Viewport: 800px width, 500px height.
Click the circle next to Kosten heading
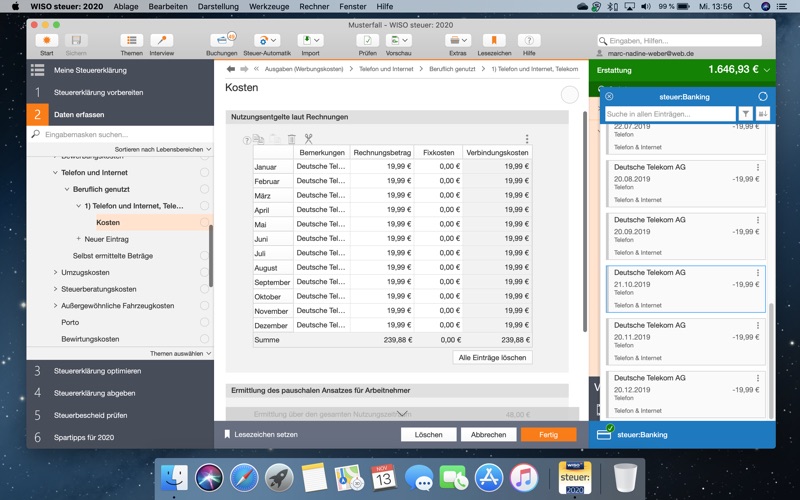tap(569, 94)
